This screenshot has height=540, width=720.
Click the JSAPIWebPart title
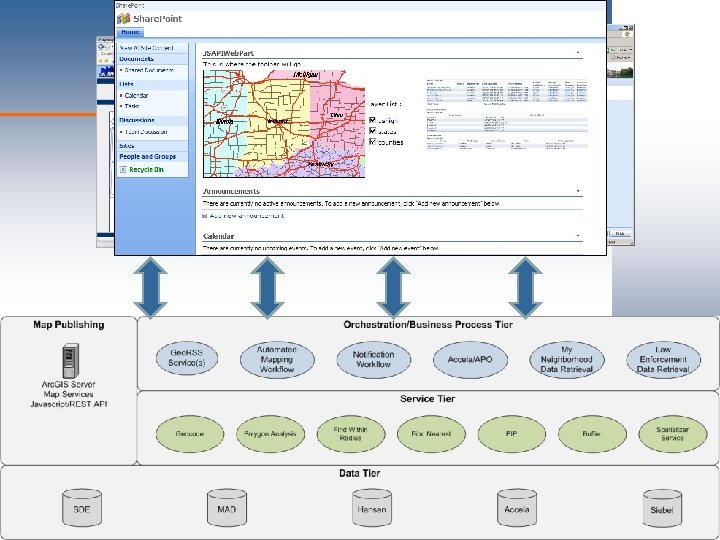click(228, 53)
